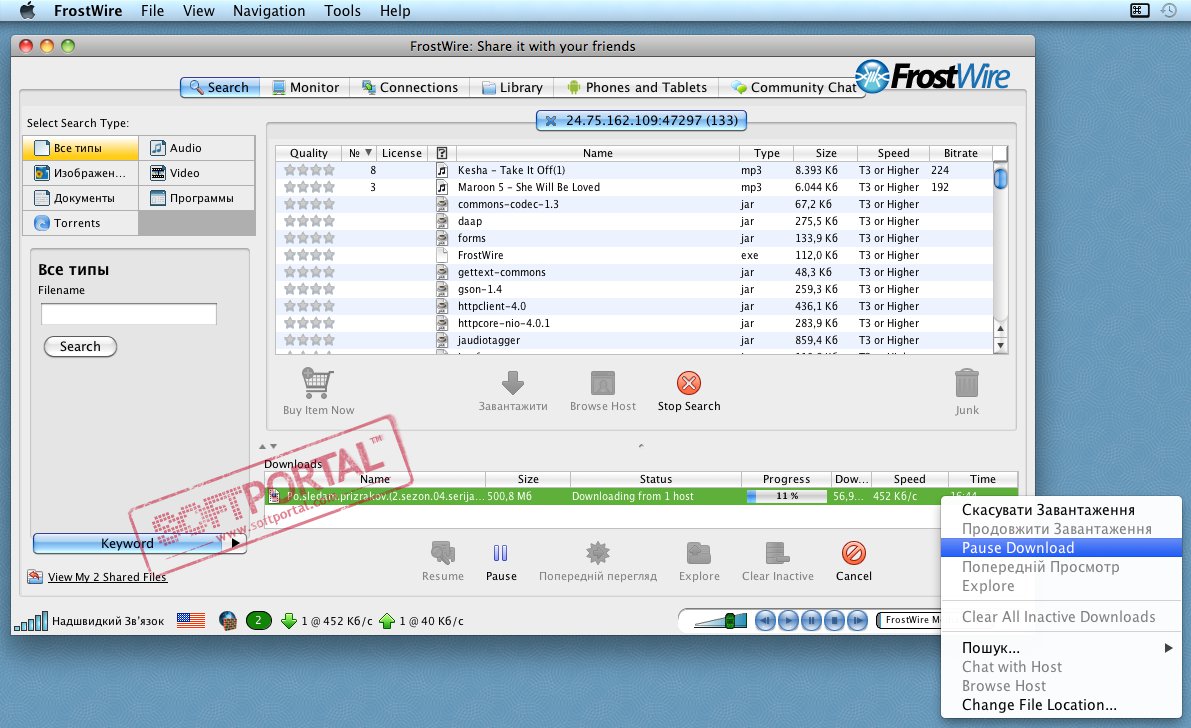The height and width of the screenshot is (728, 1191).
Task: Toggle the small panel collapse arrows above Downloads
Action: point(268,446)
